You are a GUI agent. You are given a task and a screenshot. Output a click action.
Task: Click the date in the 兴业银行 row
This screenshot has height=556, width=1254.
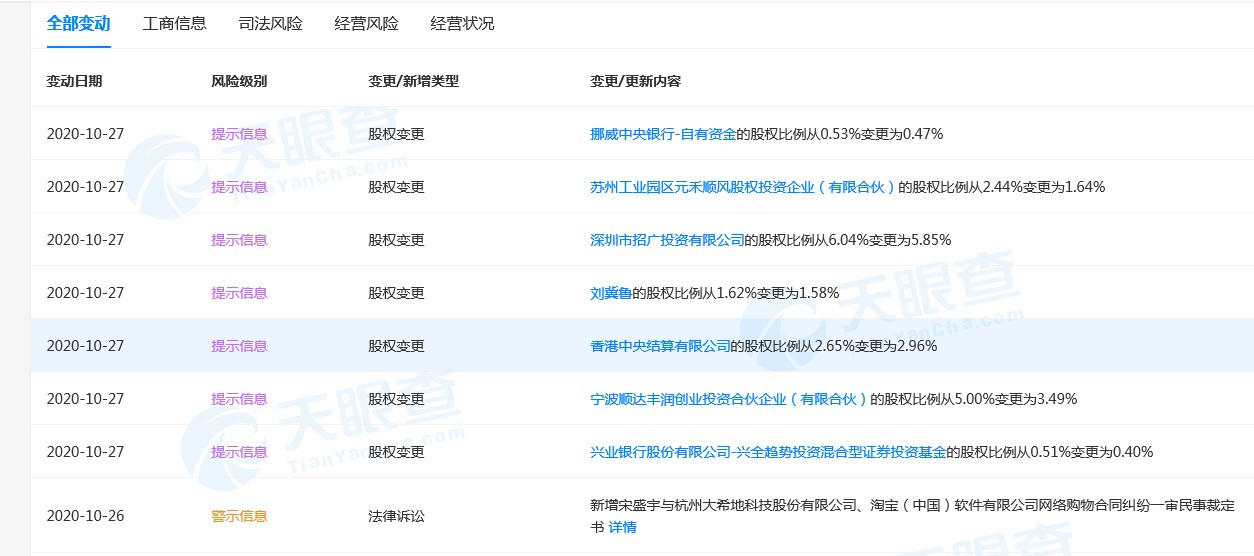[85, 451]
